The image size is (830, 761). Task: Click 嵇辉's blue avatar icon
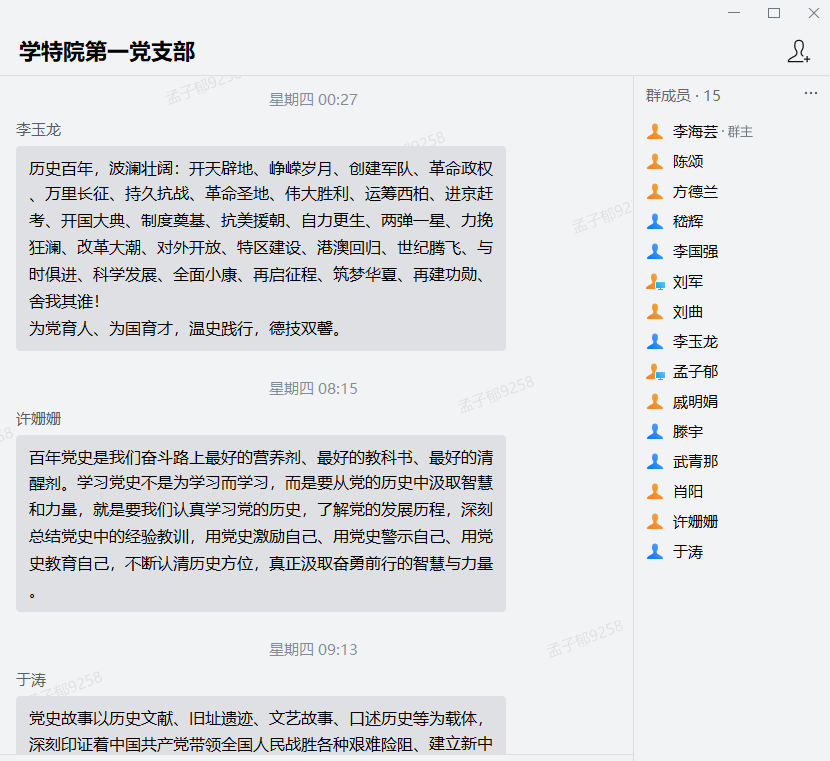pyautogui.click(x=655, y=221)
